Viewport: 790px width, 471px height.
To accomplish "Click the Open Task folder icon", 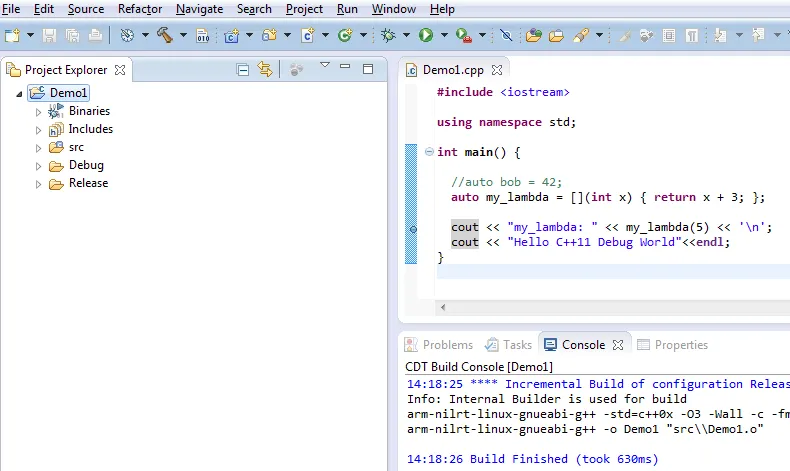I will 556,36.
